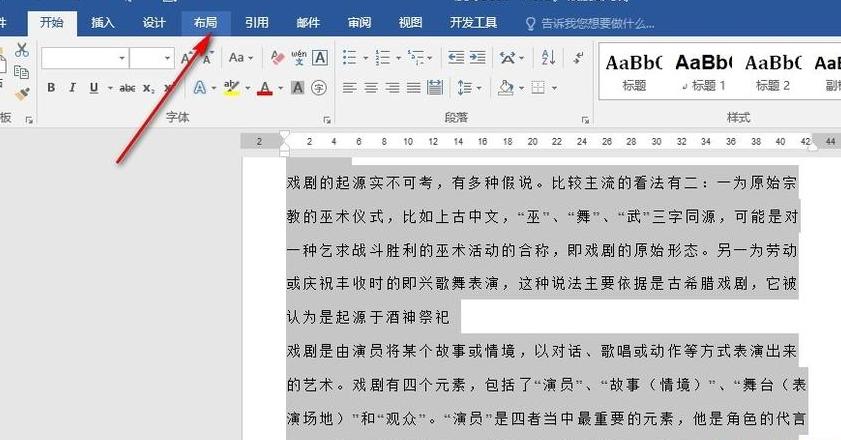
Task: Apply text effects with the outlined A icon
Action: tap(200, 87)
